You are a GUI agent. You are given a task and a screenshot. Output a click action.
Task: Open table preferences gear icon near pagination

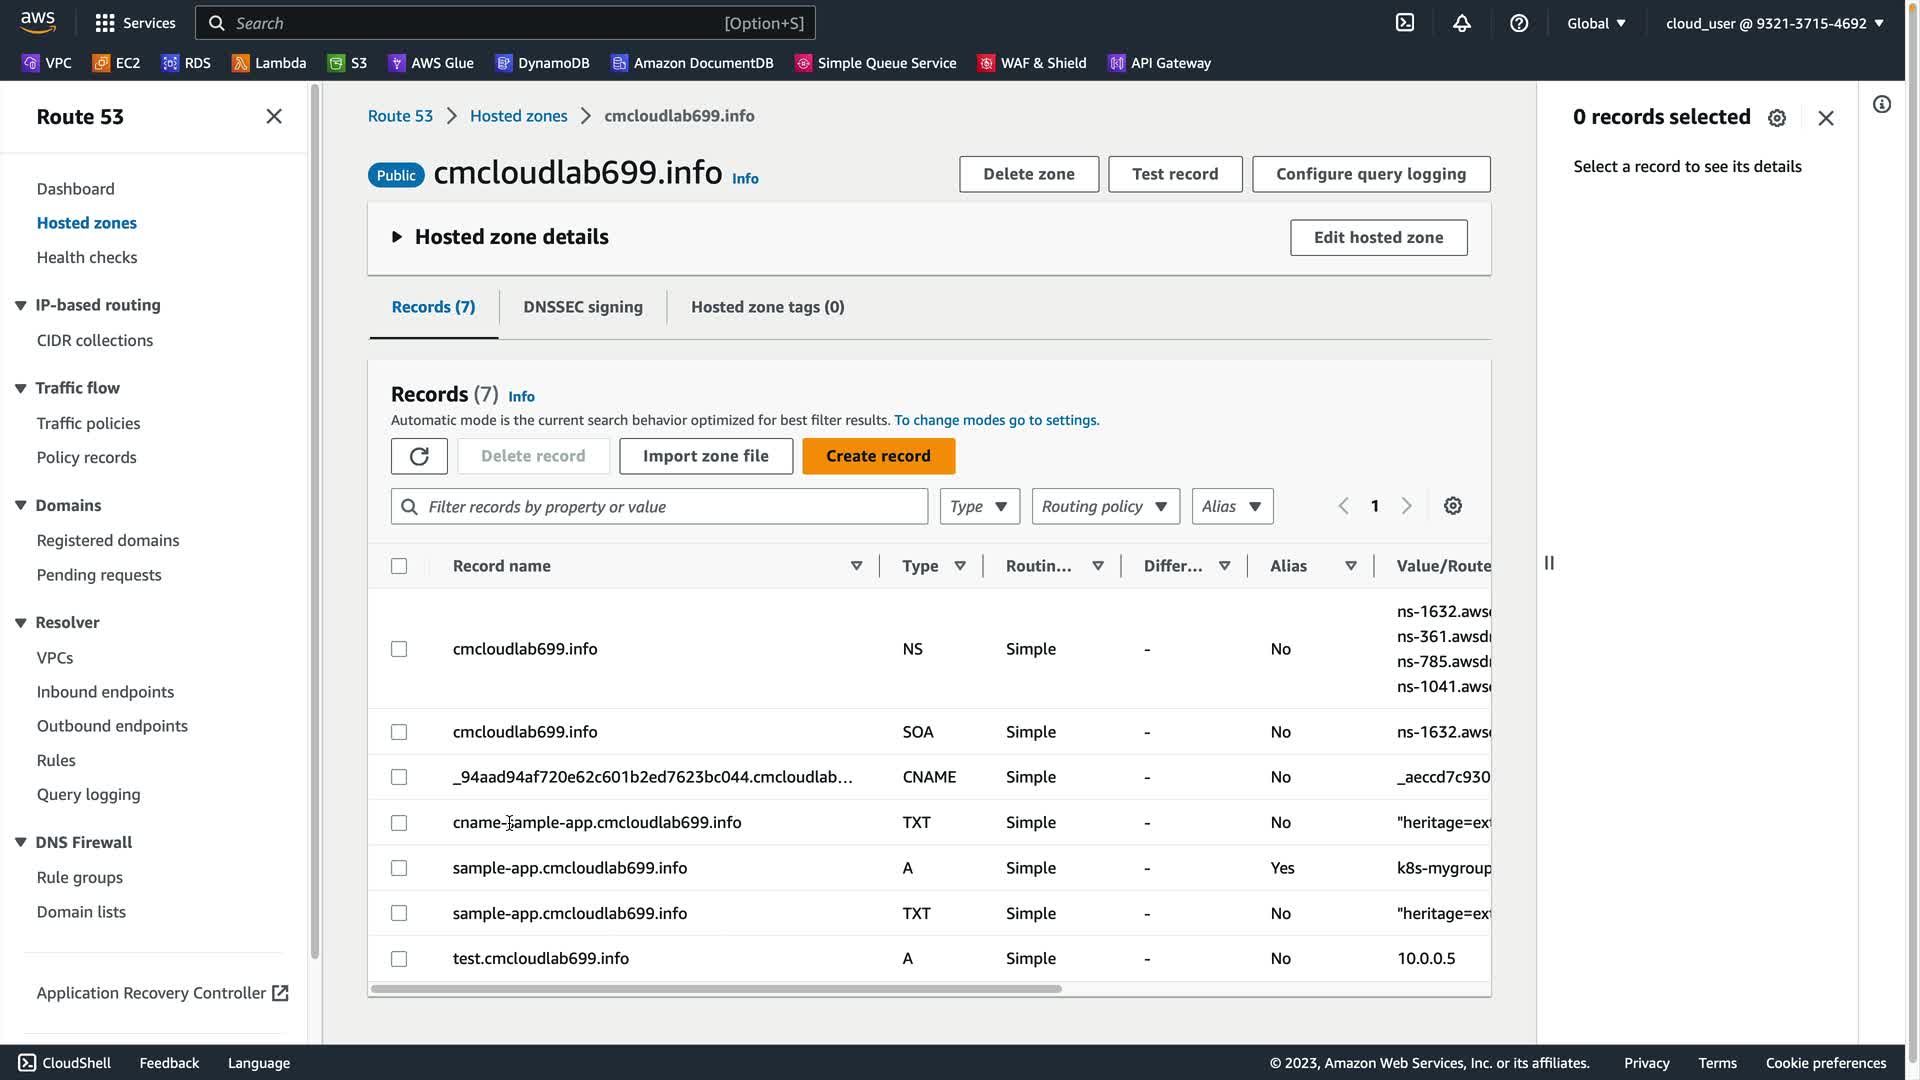click(1453, 506)
